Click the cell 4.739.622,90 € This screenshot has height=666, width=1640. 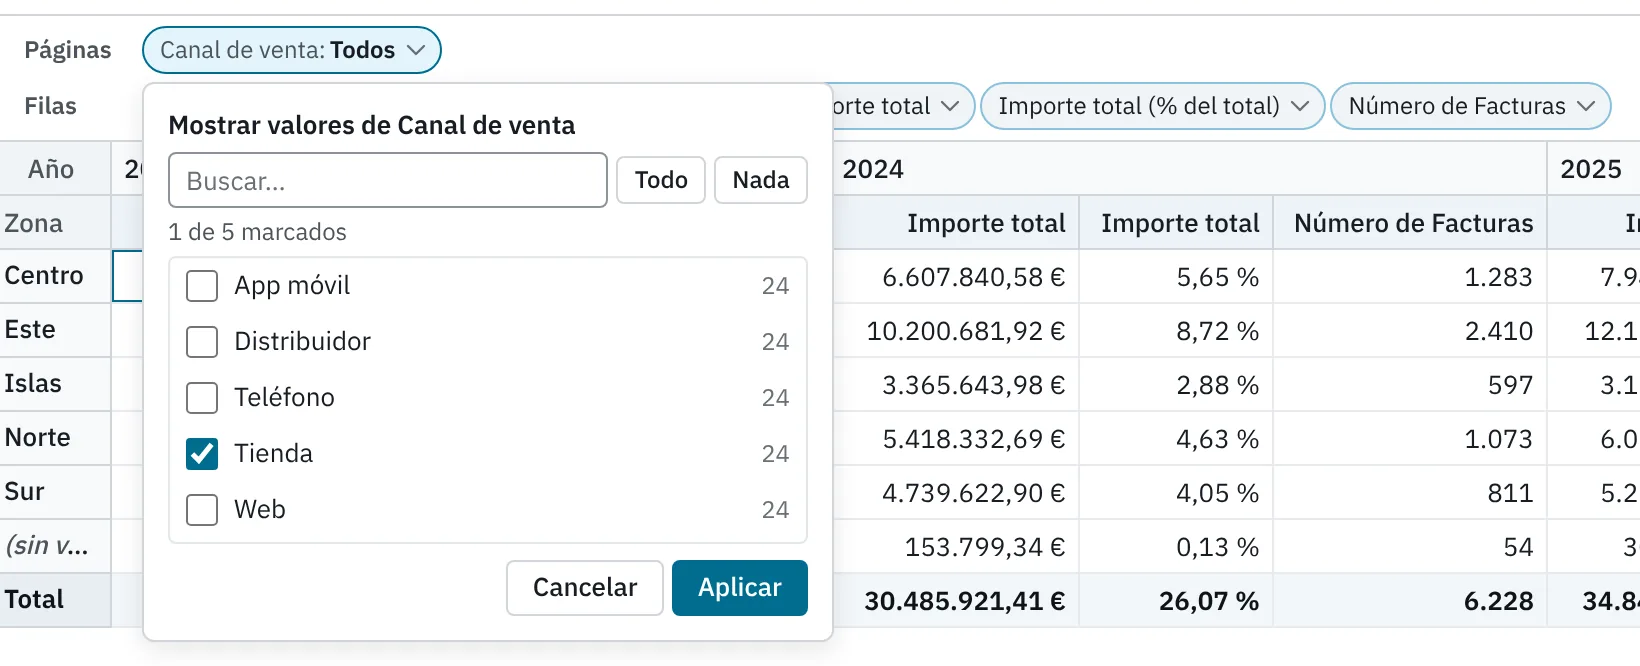pos(956,493)
